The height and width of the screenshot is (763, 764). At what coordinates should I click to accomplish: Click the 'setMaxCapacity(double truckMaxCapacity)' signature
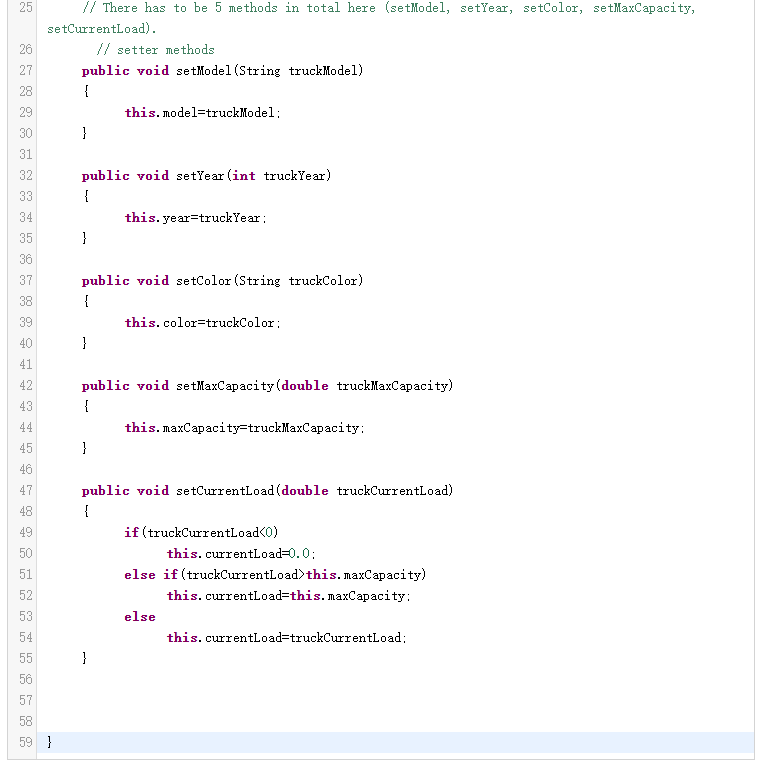pos(315,386)
